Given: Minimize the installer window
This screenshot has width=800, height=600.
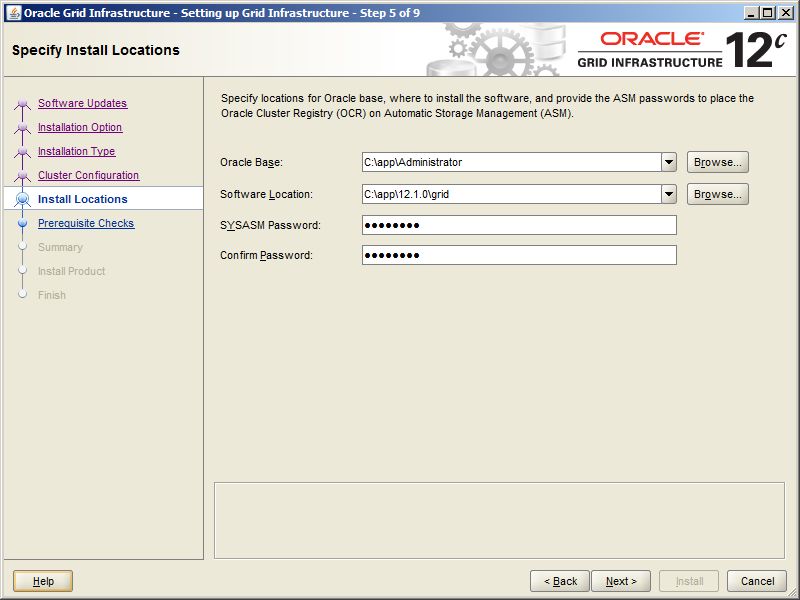Looking at the screenshot, I should (751, 13).
